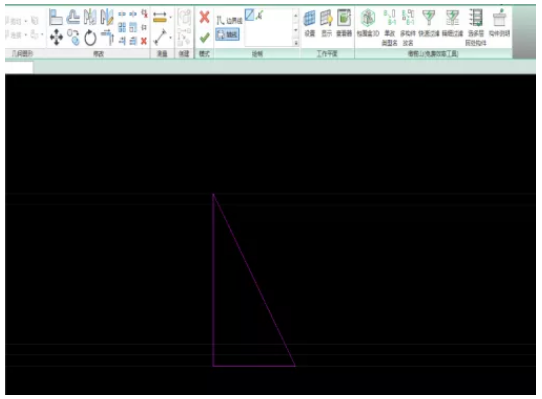Select the vertical magenta sketch line

tap(213, 280)
